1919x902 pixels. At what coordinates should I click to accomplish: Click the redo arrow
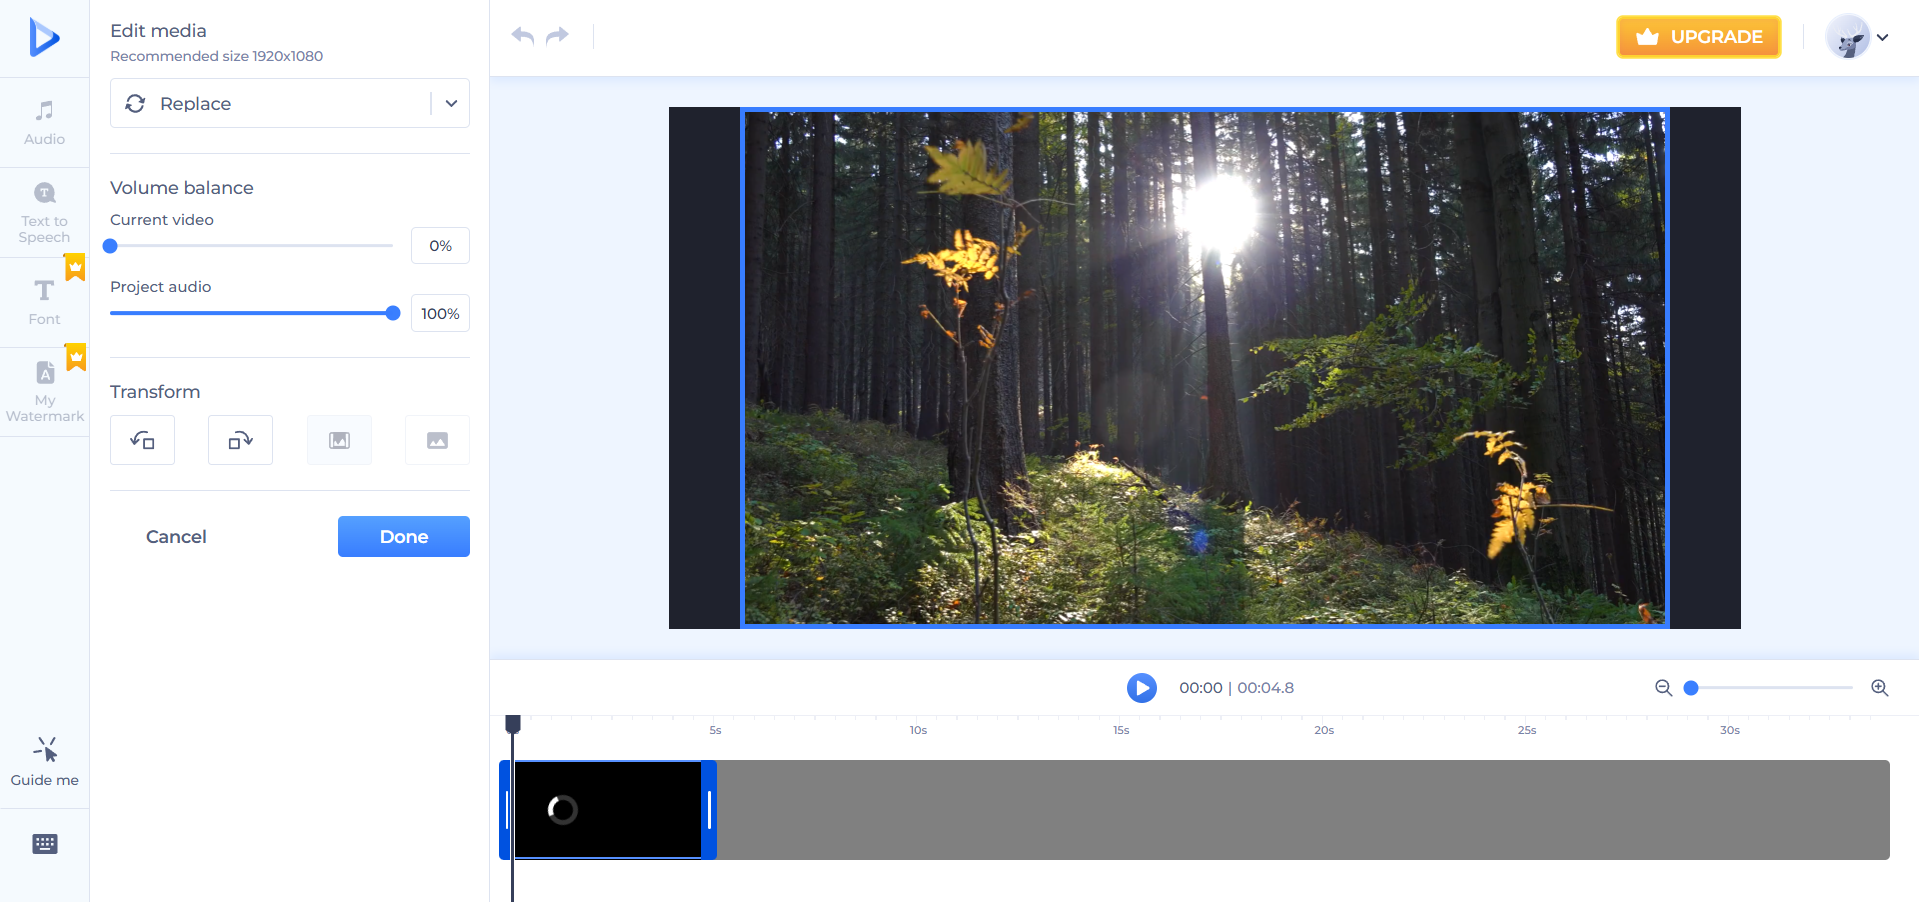point(557,35)
